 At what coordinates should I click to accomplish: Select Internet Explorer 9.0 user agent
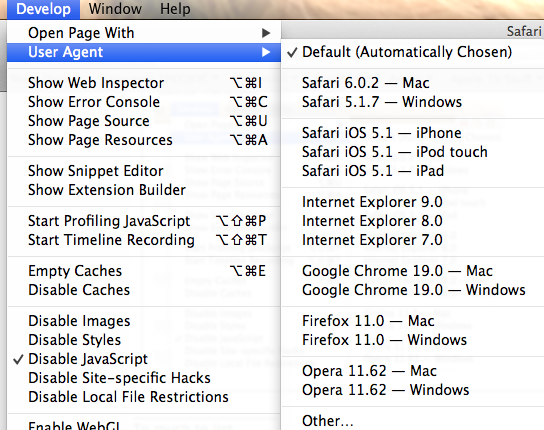[413, 202]
